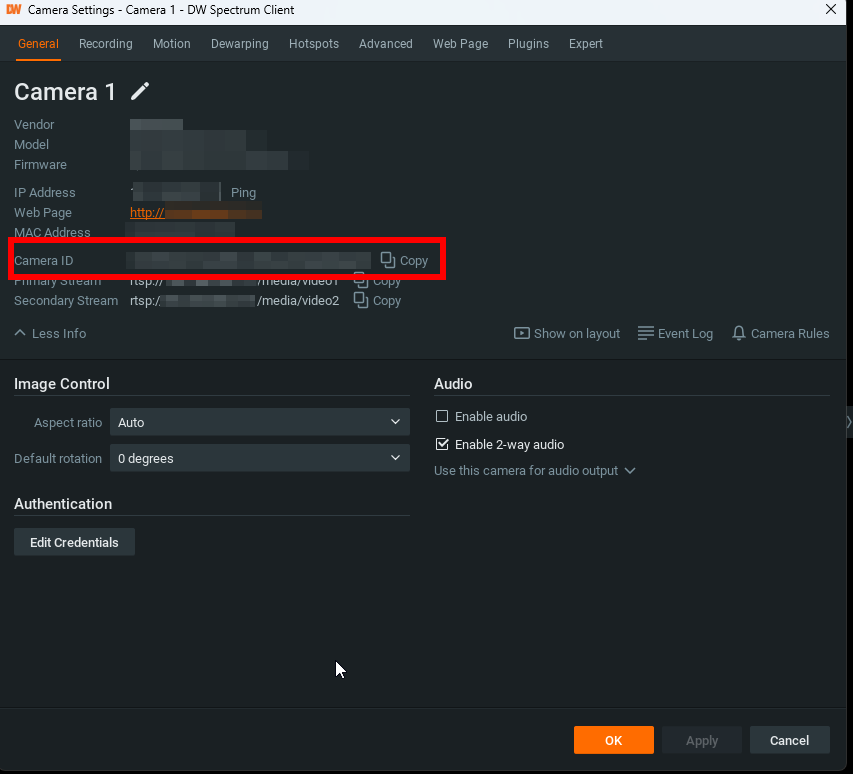Click the Show on layout icon
The width and height of the screenshot is (853, 774).
coord(522,334)
